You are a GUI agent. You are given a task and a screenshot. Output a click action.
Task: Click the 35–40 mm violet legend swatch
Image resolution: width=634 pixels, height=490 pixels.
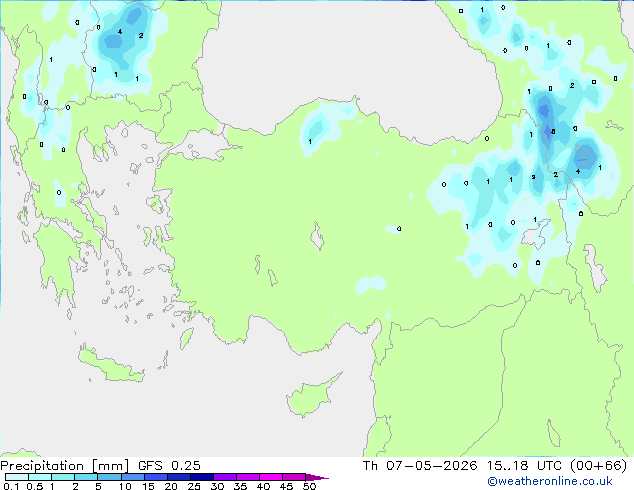pyautogui.click(x=248, y=477)
